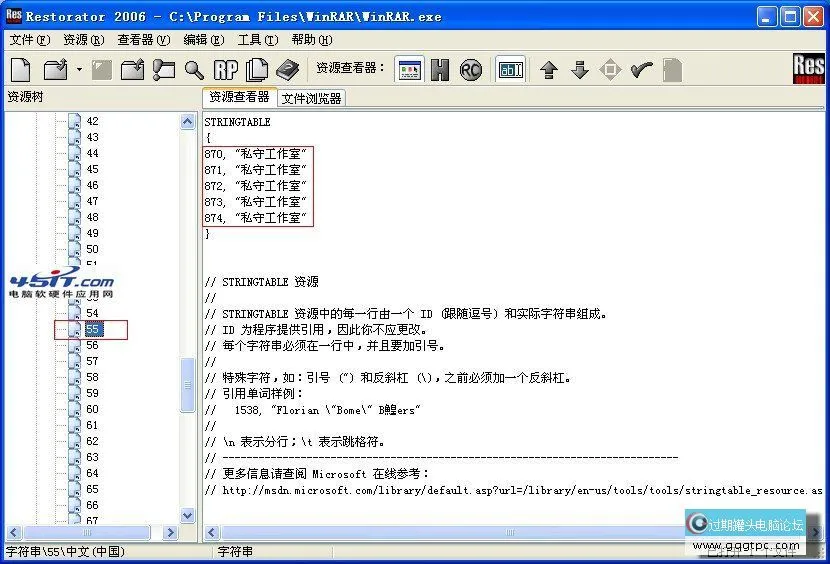This screenshot has height=564, width=830.
Task: Click the resource tree toggle toolbar icon
Action: (164, 69)
